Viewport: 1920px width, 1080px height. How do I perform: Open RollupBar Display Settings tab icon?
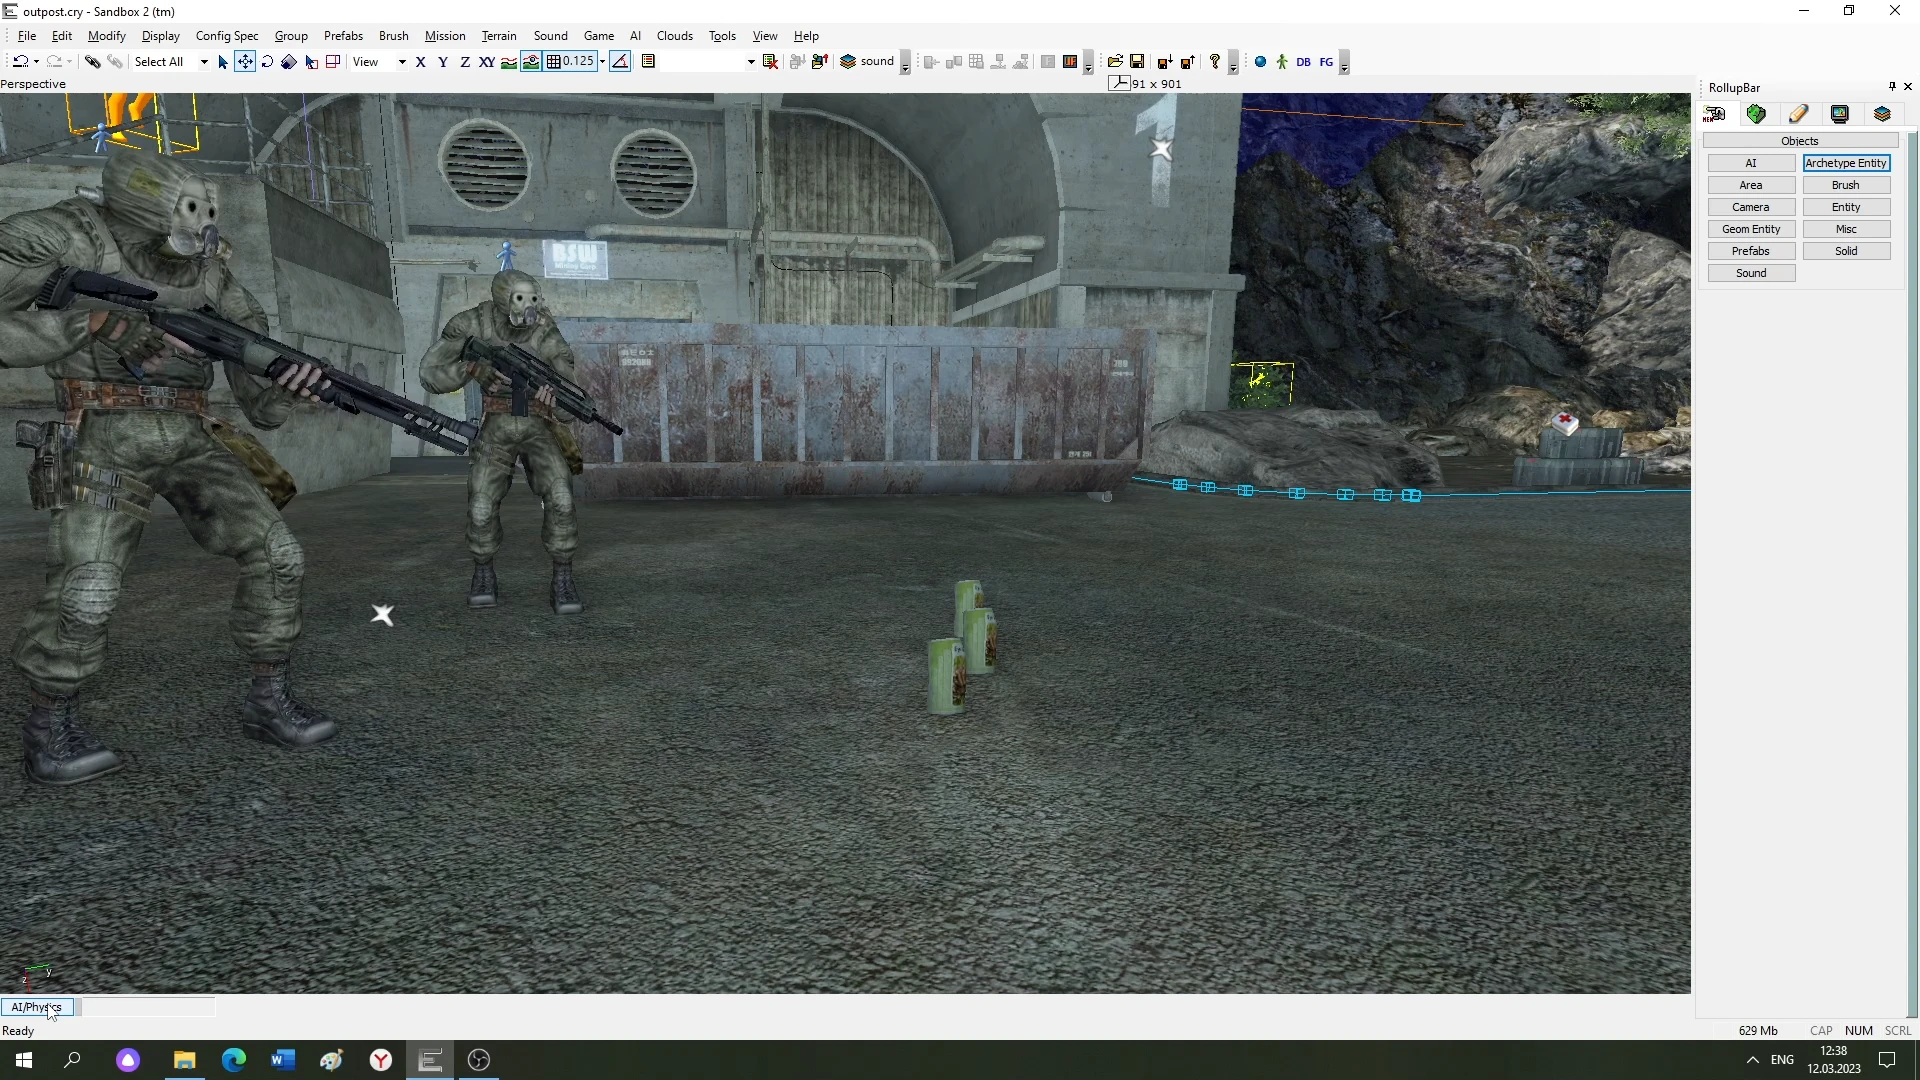[x=1840, y=114]
